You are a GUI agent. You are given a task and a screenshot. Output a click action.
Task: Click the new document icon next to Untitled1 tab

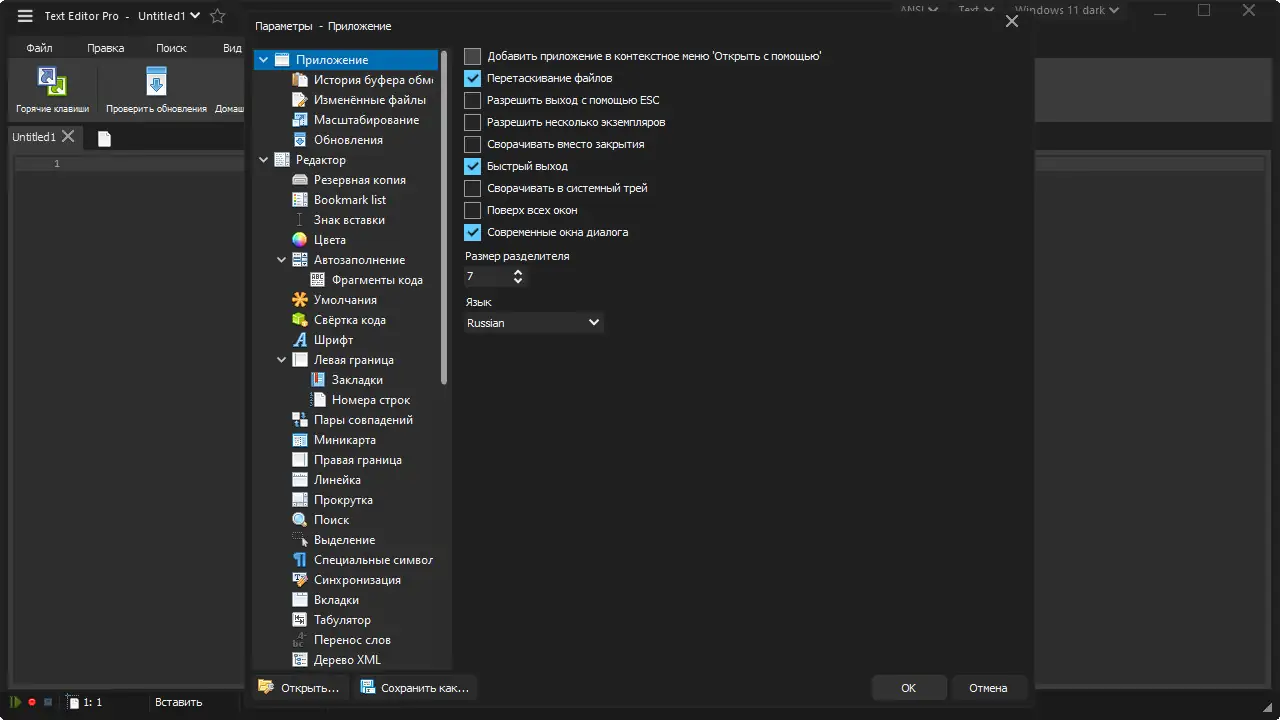[x=104, y=138]
